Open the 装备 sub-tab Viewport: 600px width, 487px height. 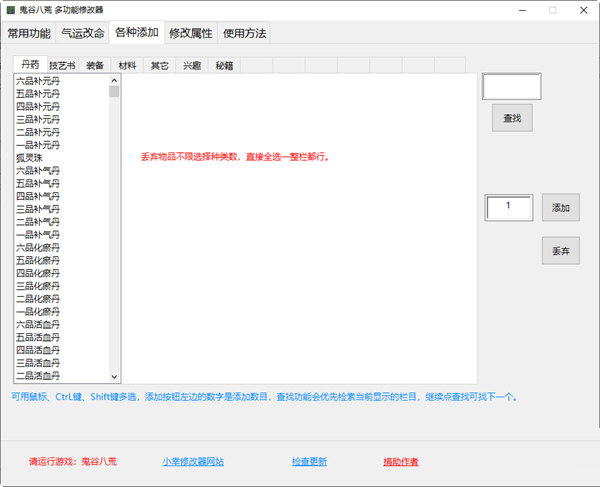95,65
